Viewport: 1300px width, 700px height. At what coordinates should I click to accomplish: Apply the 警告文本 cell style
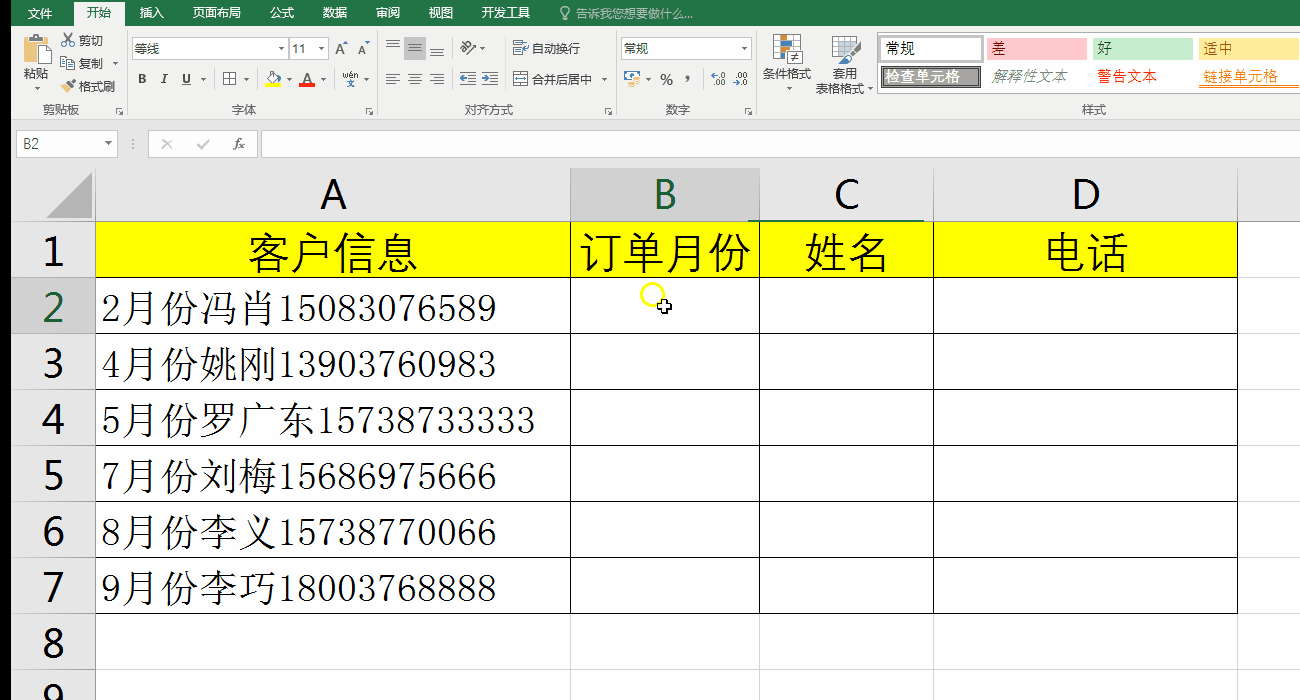point(1125,75)
